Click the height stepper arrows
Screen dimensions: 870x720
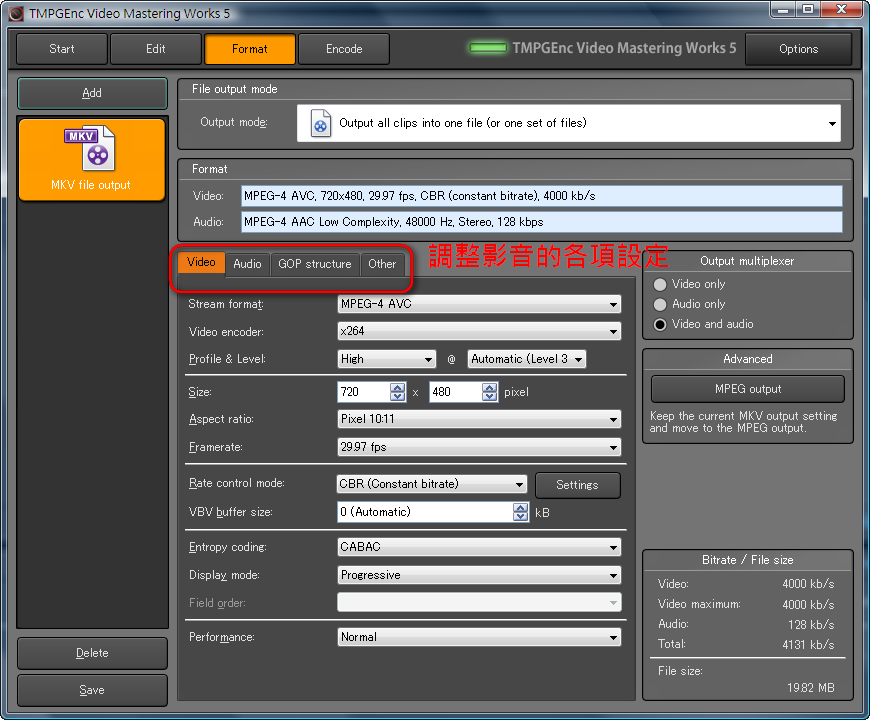tap(490, 392)
